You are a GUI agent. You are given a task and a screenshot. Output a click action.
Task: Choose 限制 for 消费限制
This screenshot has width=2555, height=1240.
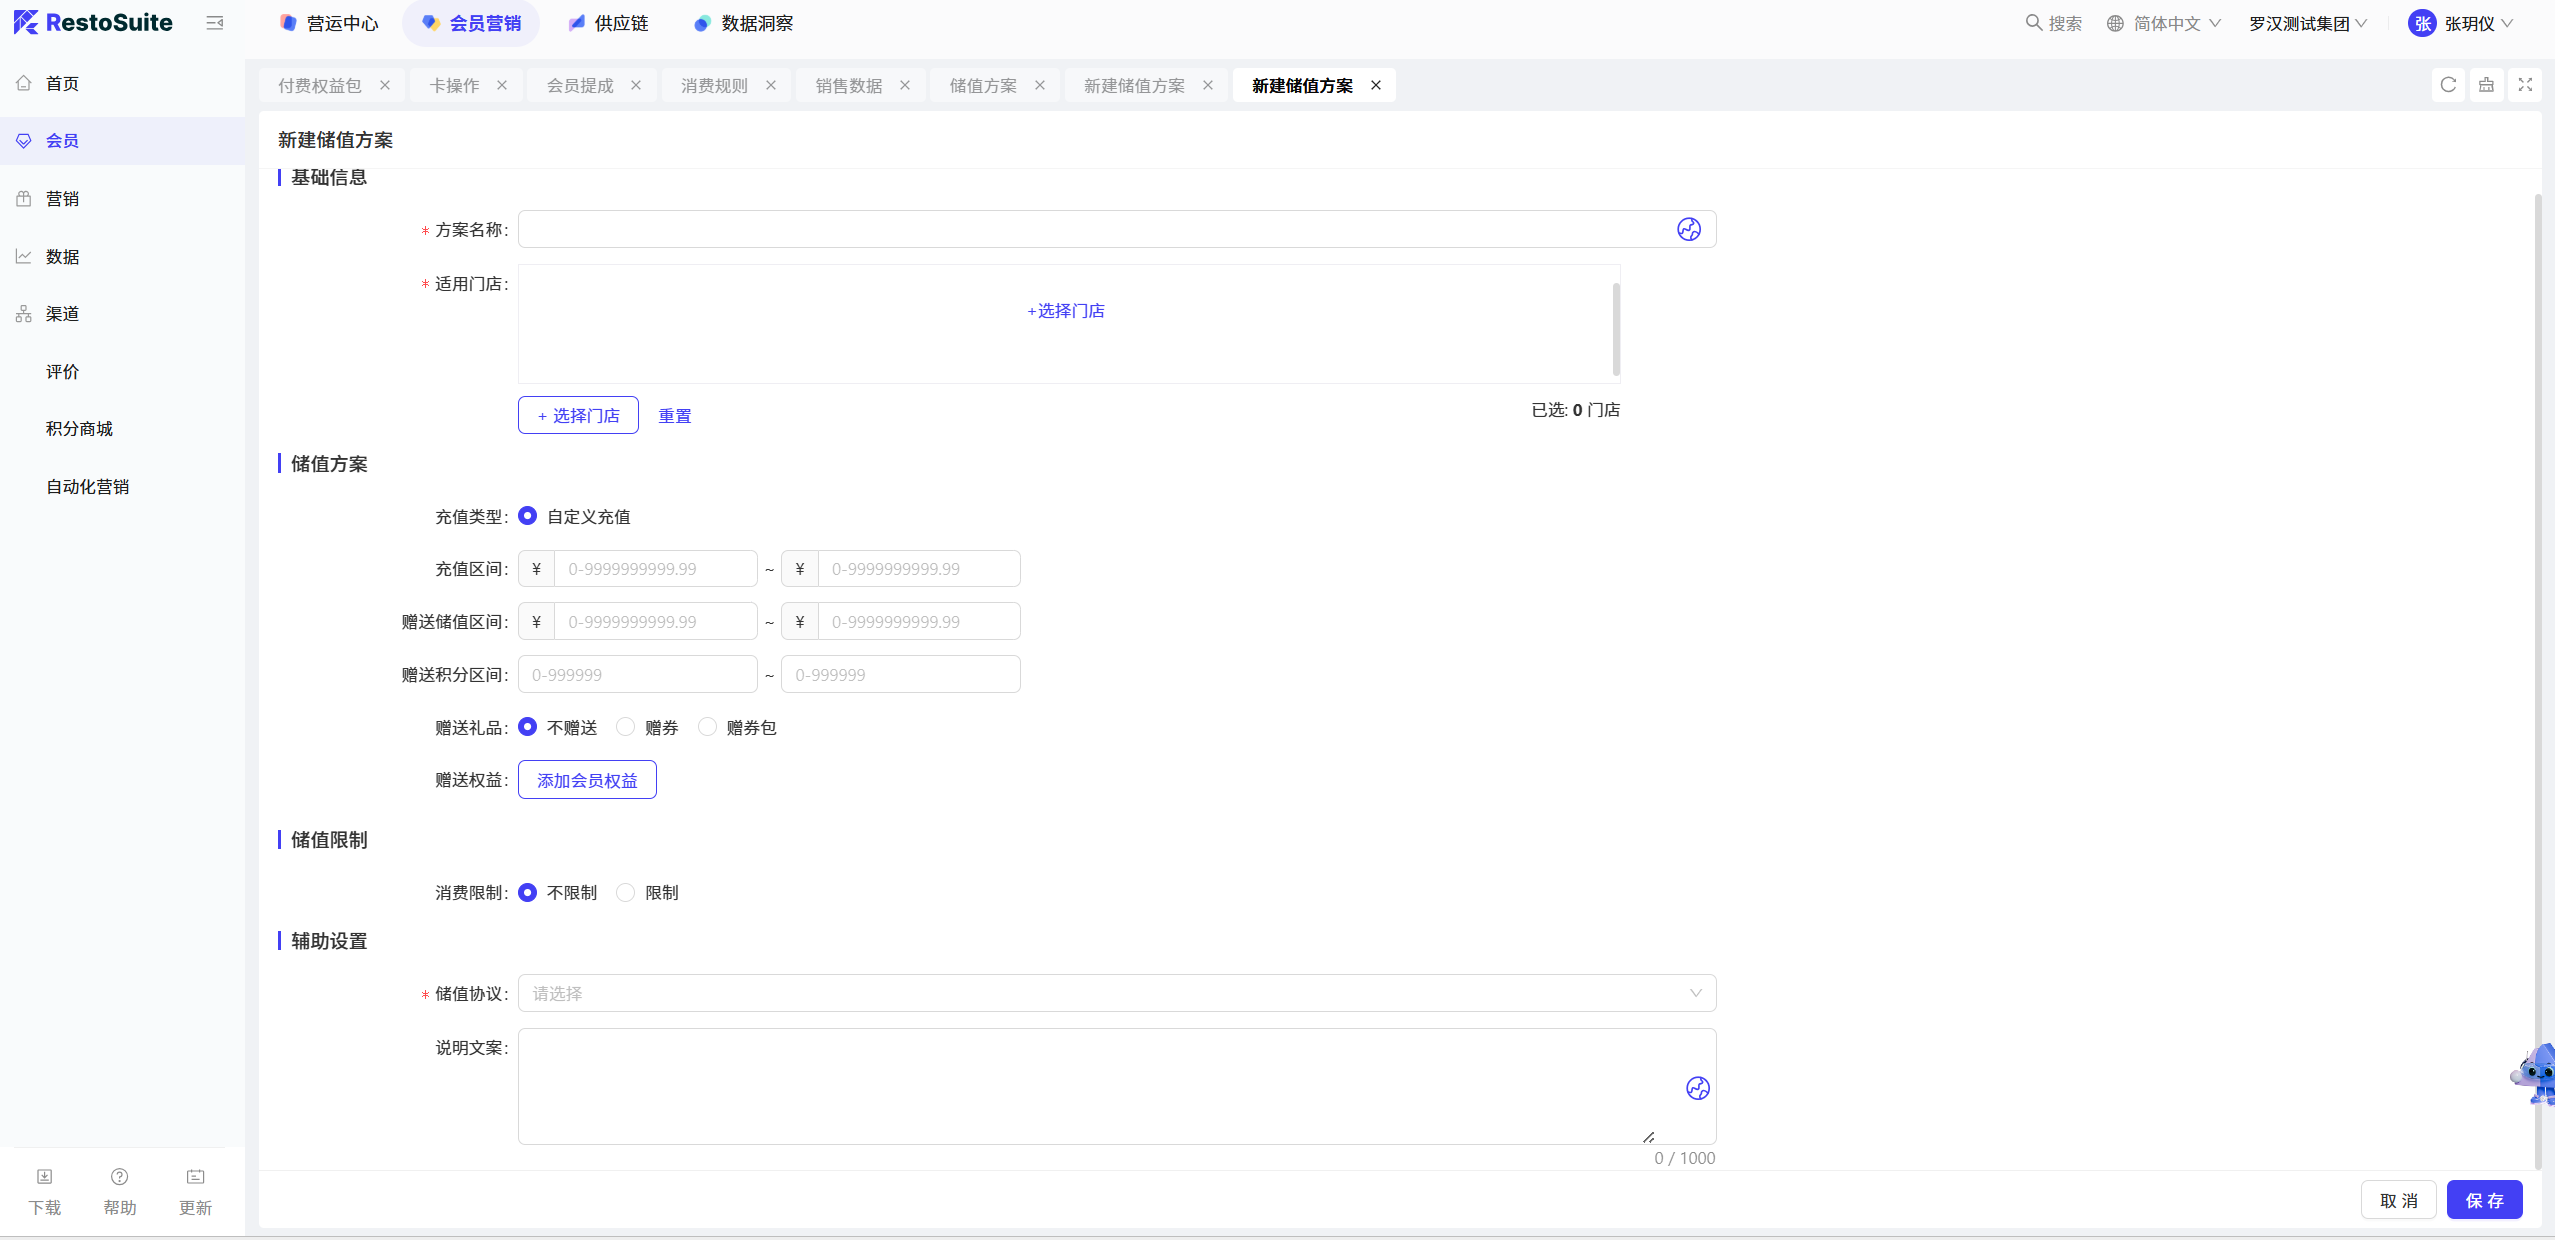point(626,892)
